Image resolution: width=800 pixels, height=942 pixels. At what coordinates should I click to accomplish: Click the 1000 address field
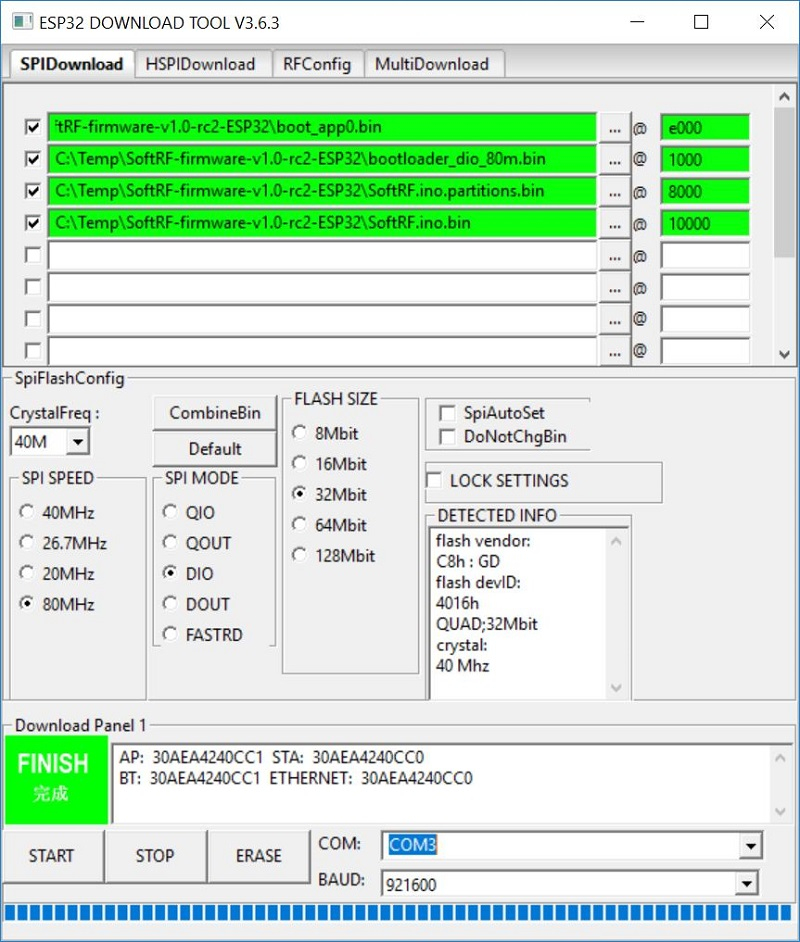point(705,160)
